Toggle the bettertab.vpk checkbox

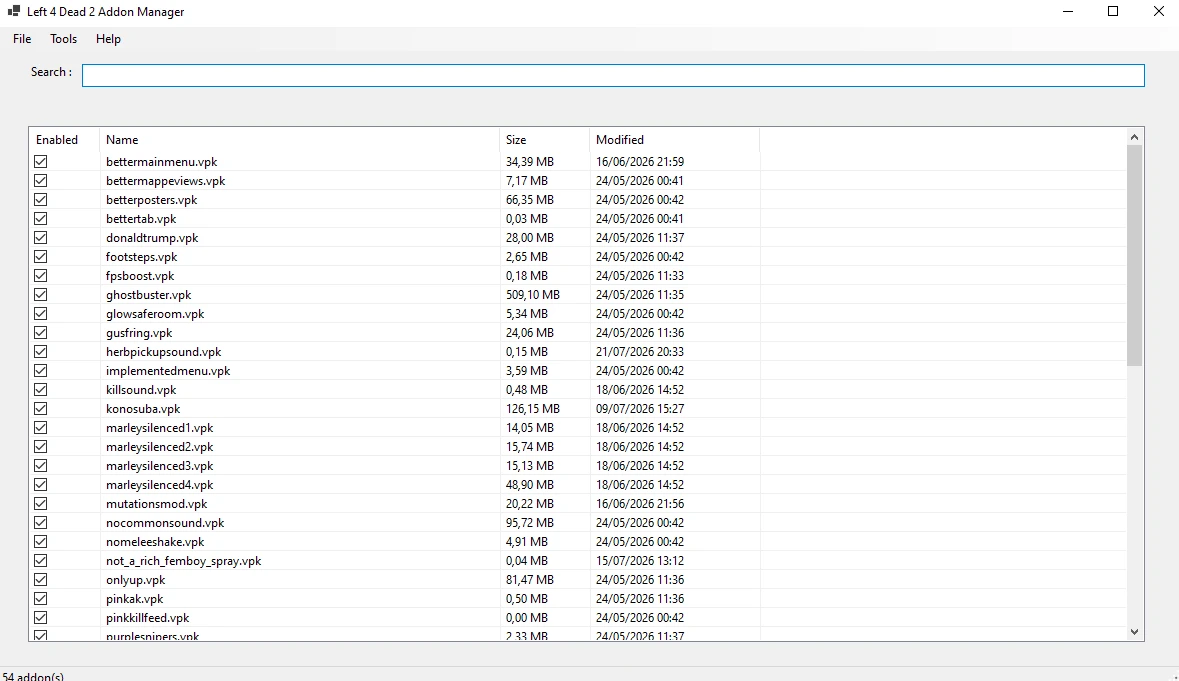[41, 219]
